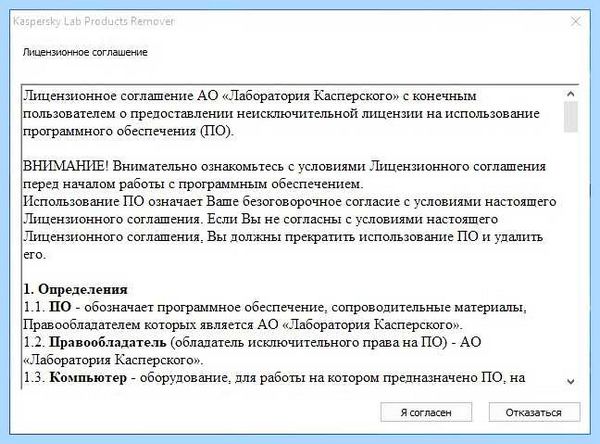600x444 pixels.
Task: Click the heading "1. Определения"
Action: click(75, 289)
